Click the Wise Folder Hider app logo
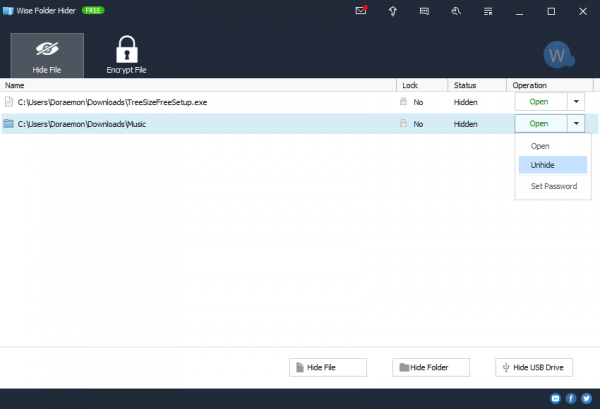Screen dimensions: 600x409 pyautogui.click(x=8, y=11)
